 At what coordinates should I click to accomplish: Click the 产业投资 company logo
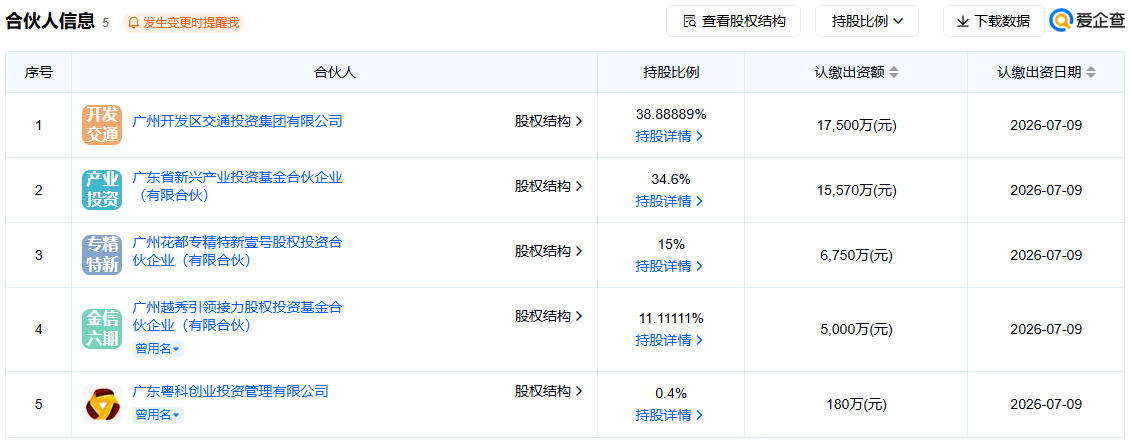(x=102, y=190)
